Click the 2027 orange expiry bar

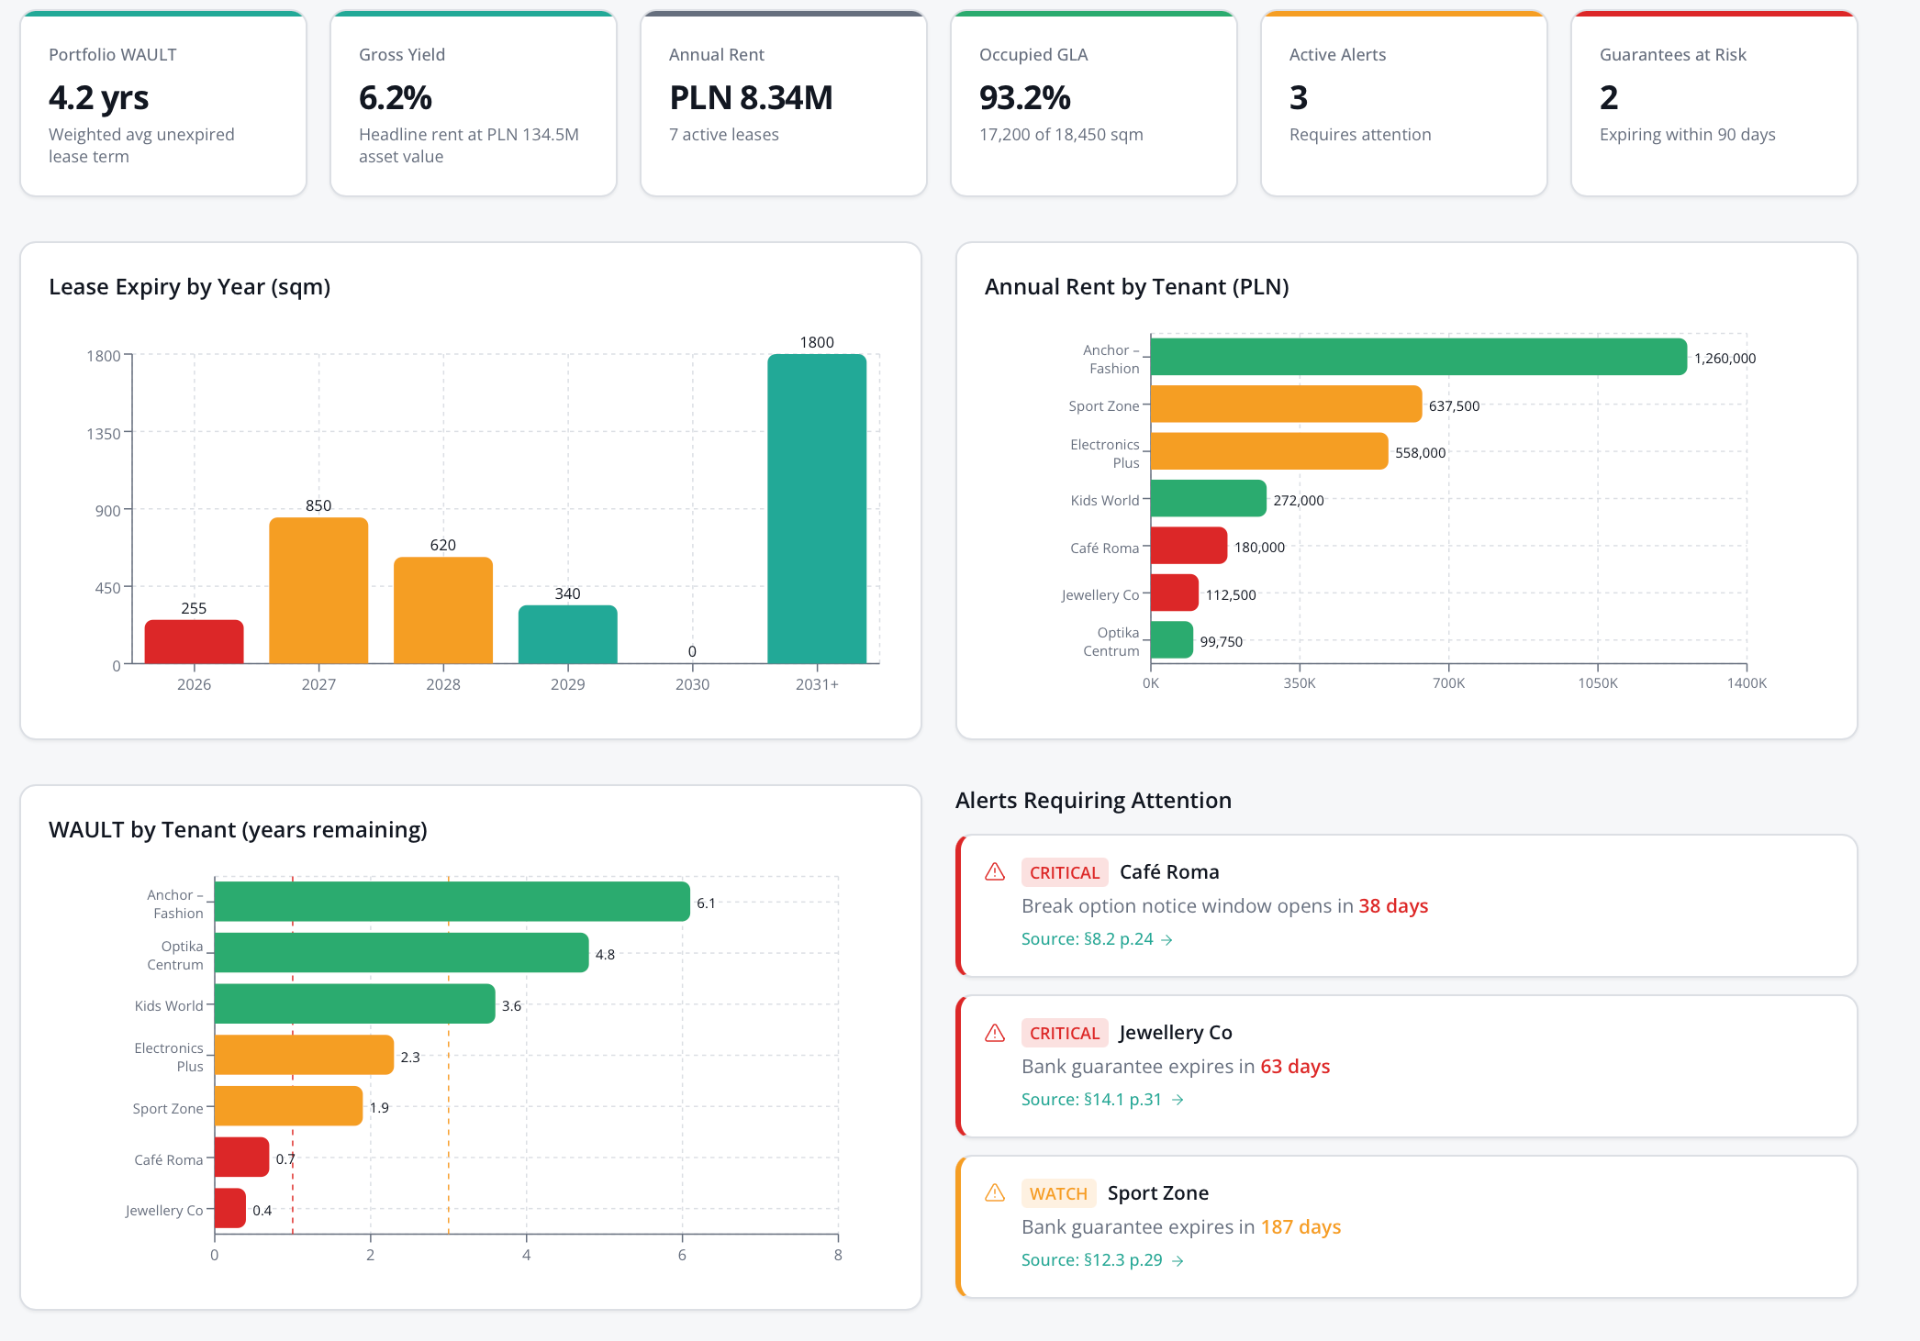318,590
